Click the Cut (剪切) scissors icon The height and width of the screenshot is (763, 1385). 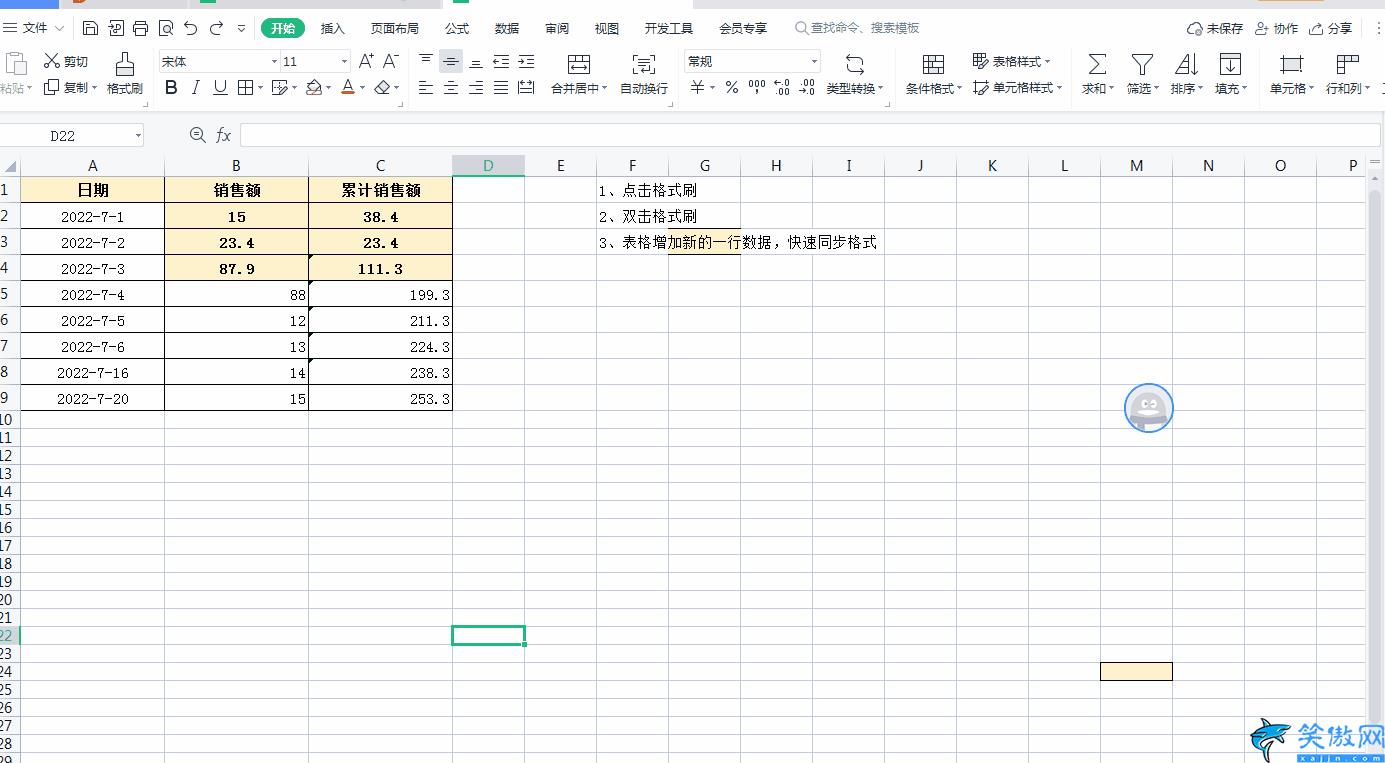tap(52, 62)
